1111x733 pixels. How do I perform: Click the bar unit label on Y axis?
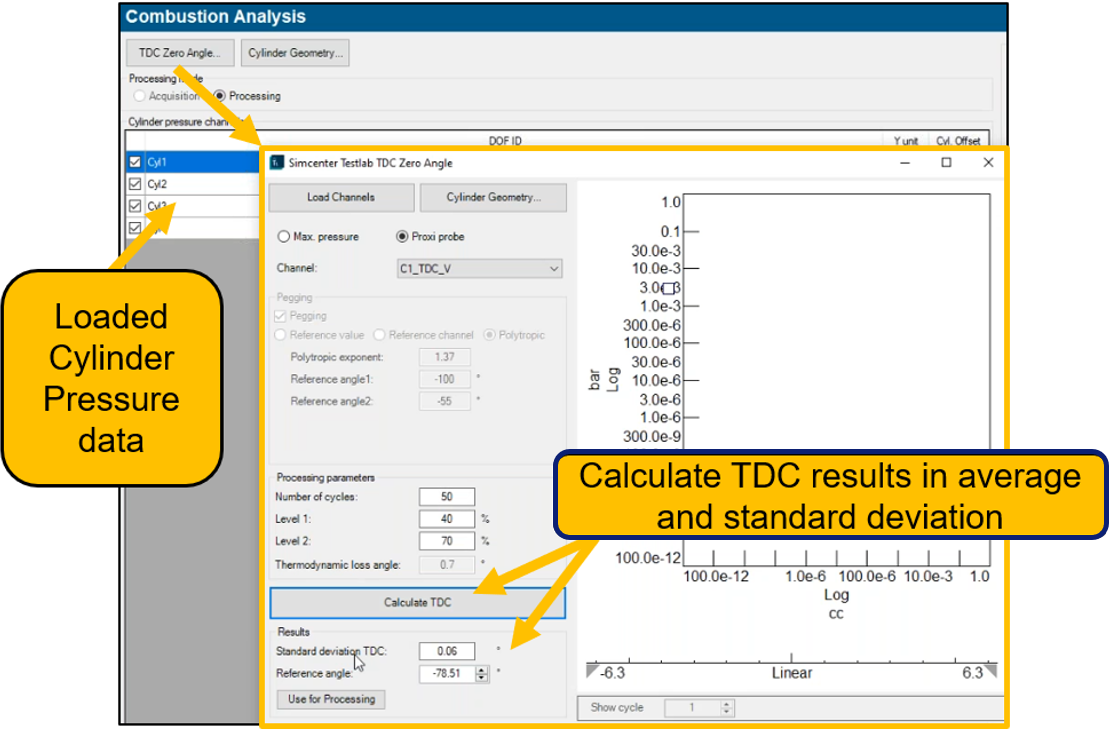(x=594, y=380)
